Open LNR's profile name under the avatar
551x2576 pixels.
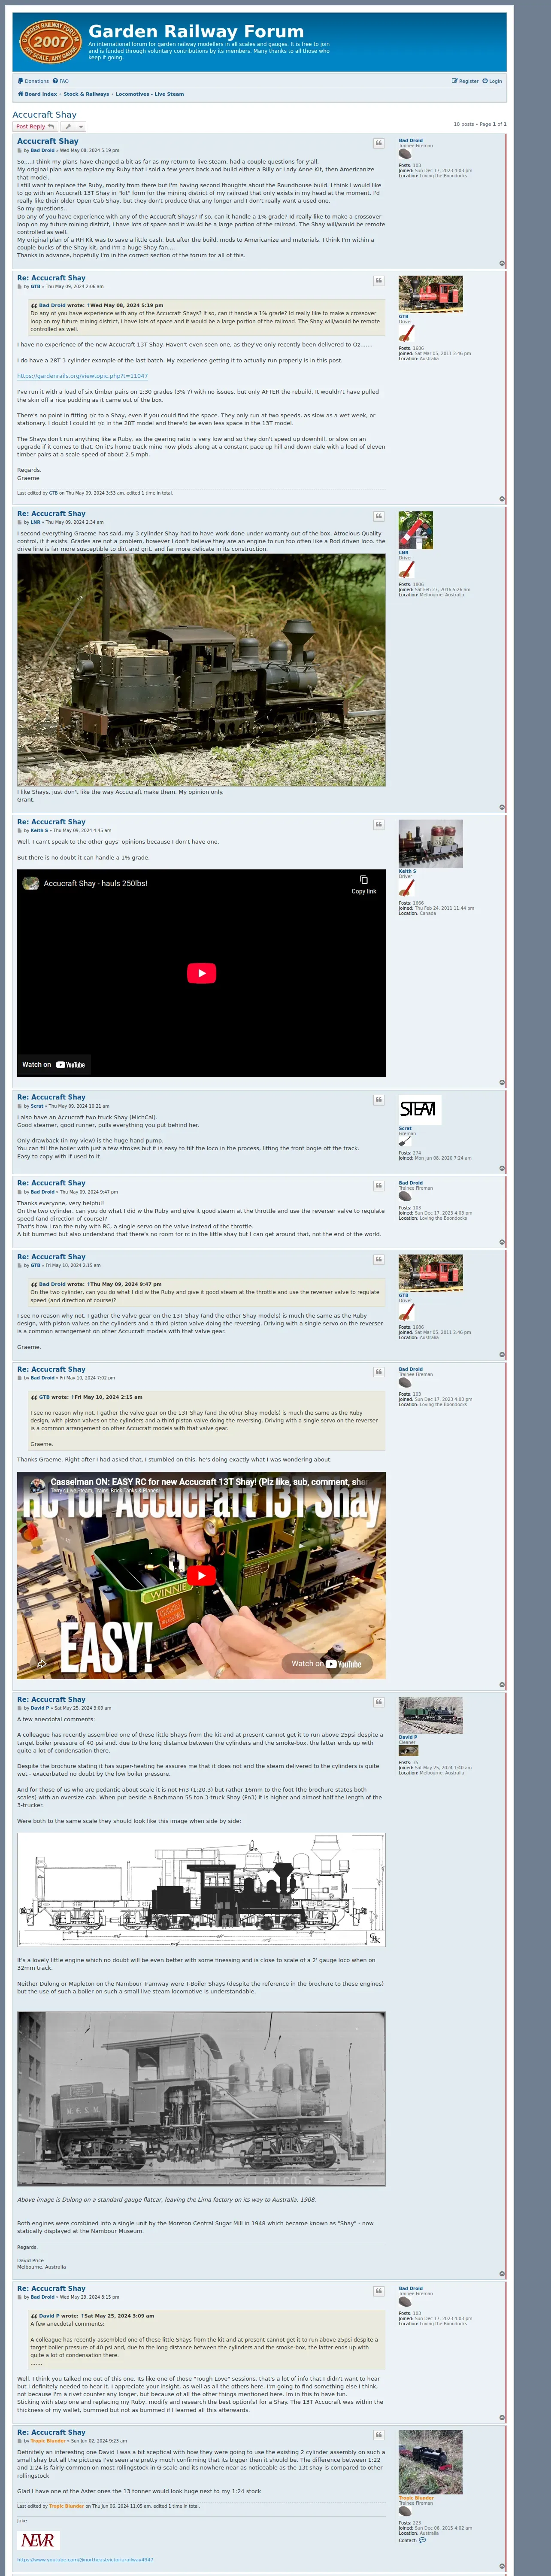pos(403,553)
